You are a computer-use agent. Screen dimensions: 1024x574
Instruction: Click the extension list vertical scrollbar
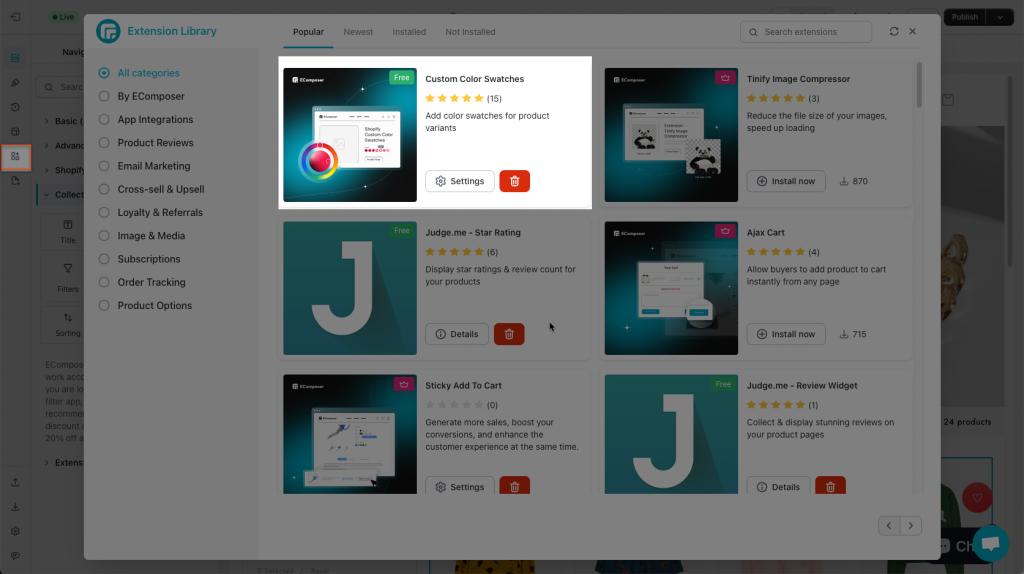[x=919, y=85]
